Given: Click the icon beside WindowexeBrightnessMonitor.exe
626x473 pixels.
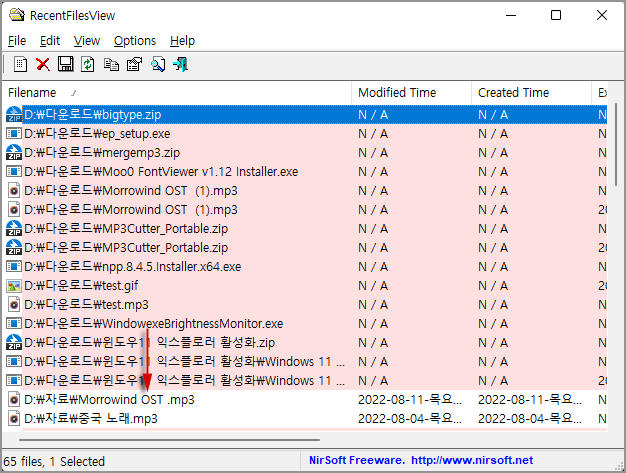Looking at the screenshot, I should pos(14,324).
